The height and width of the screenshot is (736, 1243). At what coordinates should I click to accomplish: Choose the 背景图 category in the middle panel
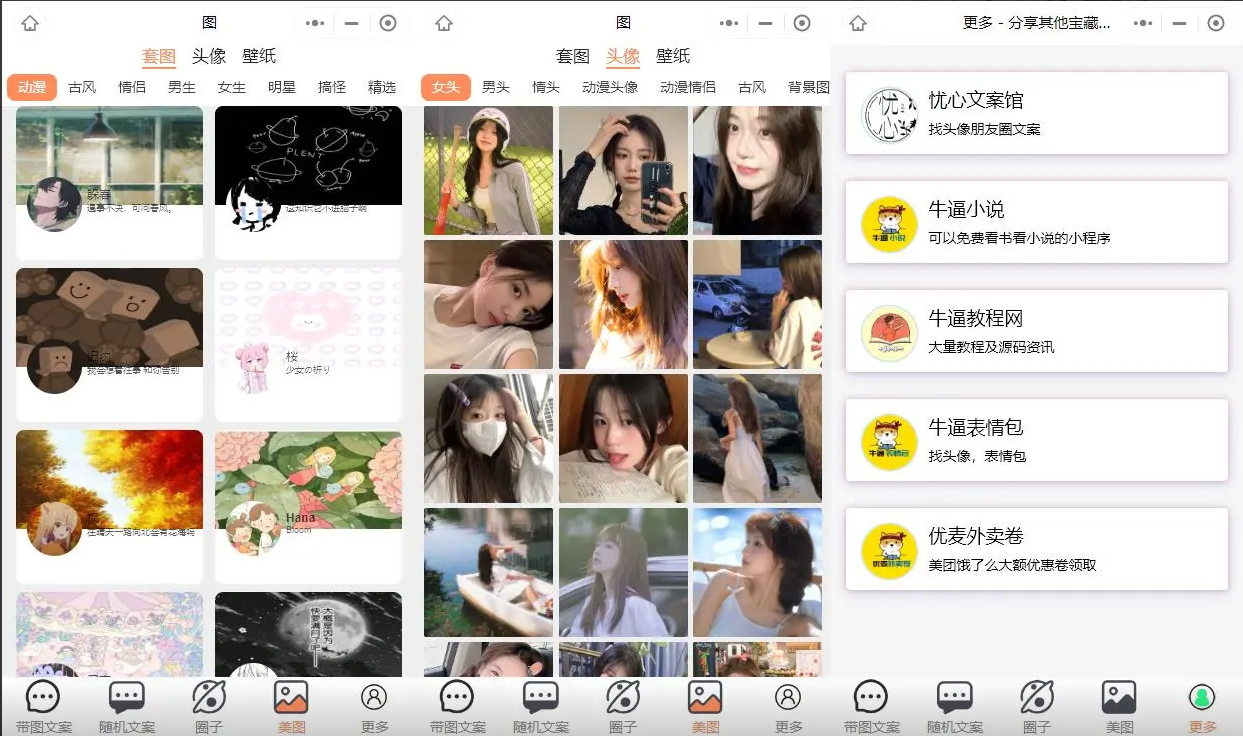coord(808,87)
